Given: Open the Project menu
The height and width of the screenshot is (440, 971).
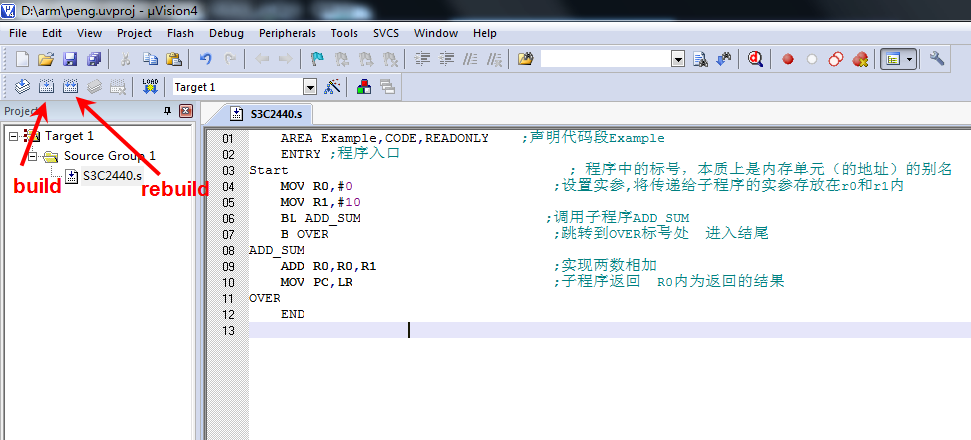Looking at the screenshot, I should tap(134, 33).
